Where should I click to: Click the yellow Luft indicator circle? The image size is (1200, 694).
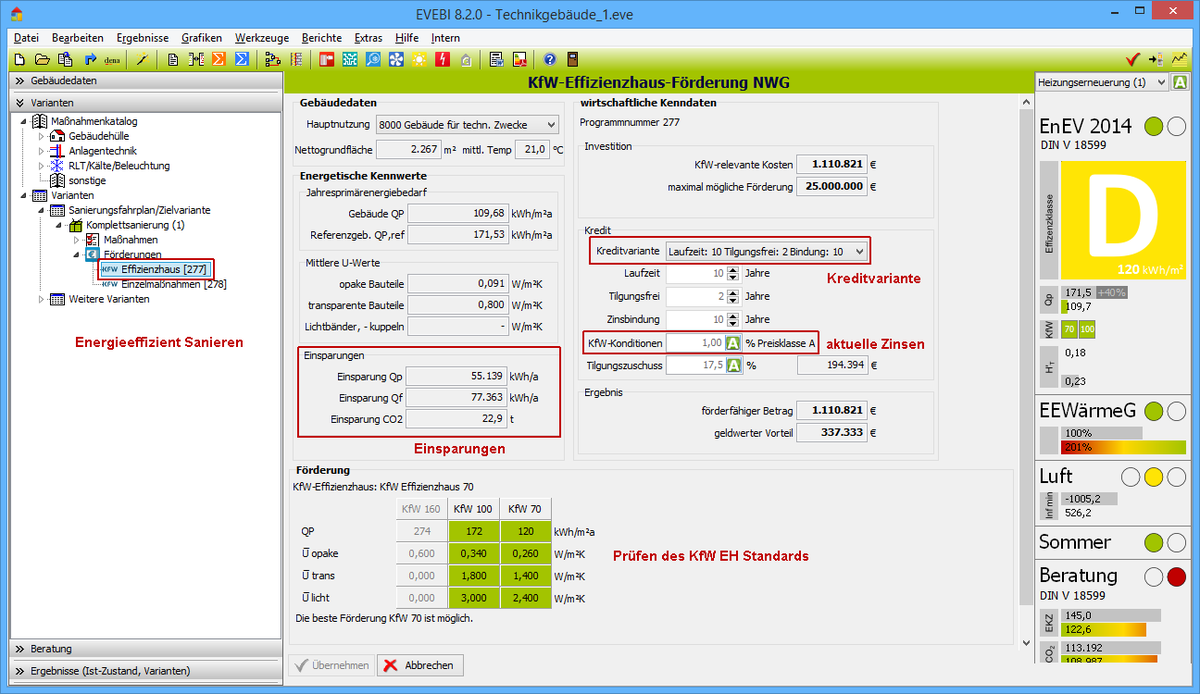(1153, 477)
